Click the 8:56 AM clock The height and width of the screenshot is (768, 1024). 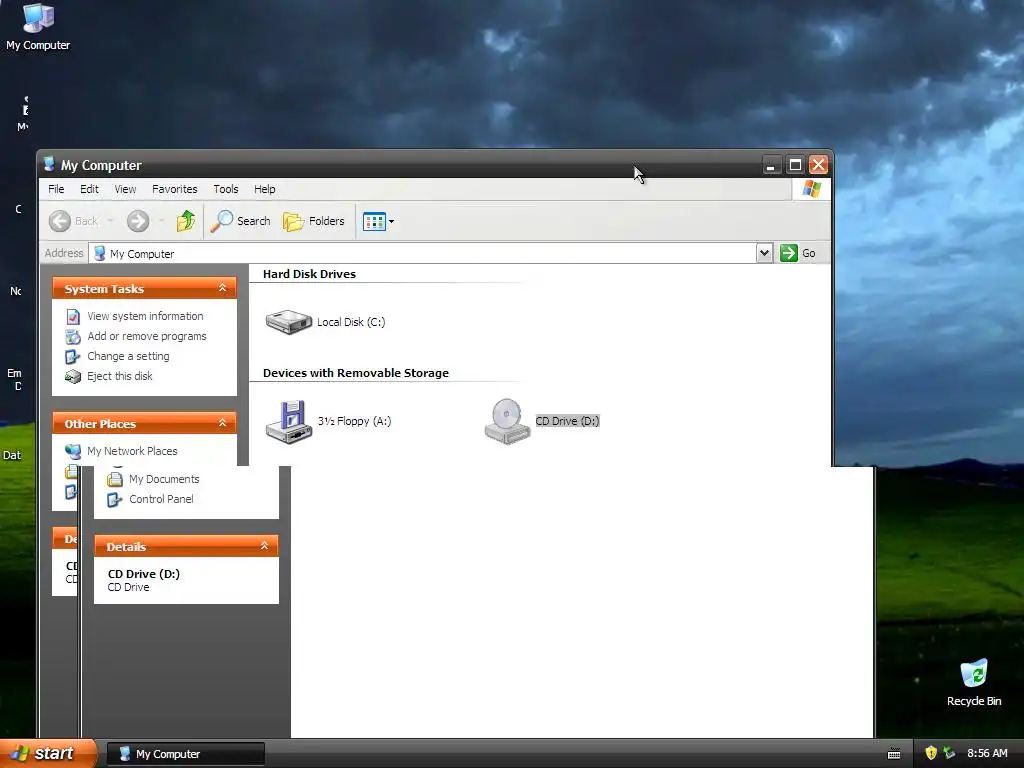(987, 753)
